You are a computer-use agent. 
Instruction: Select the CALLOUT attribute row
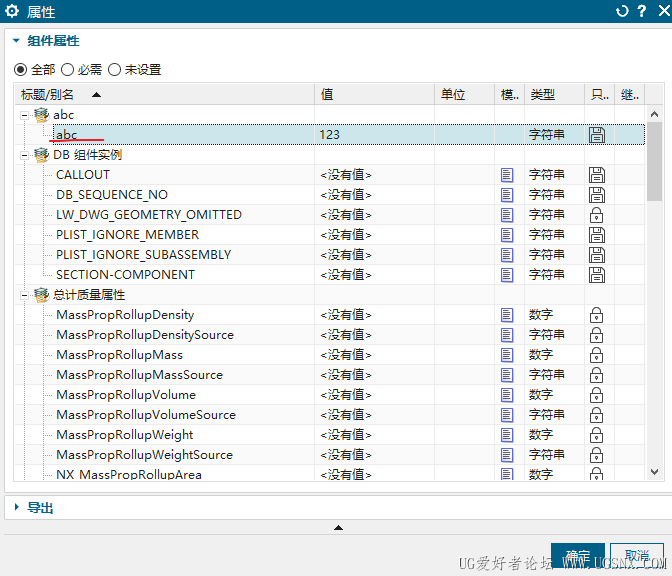pyautogui.click(x=330, y=175)
